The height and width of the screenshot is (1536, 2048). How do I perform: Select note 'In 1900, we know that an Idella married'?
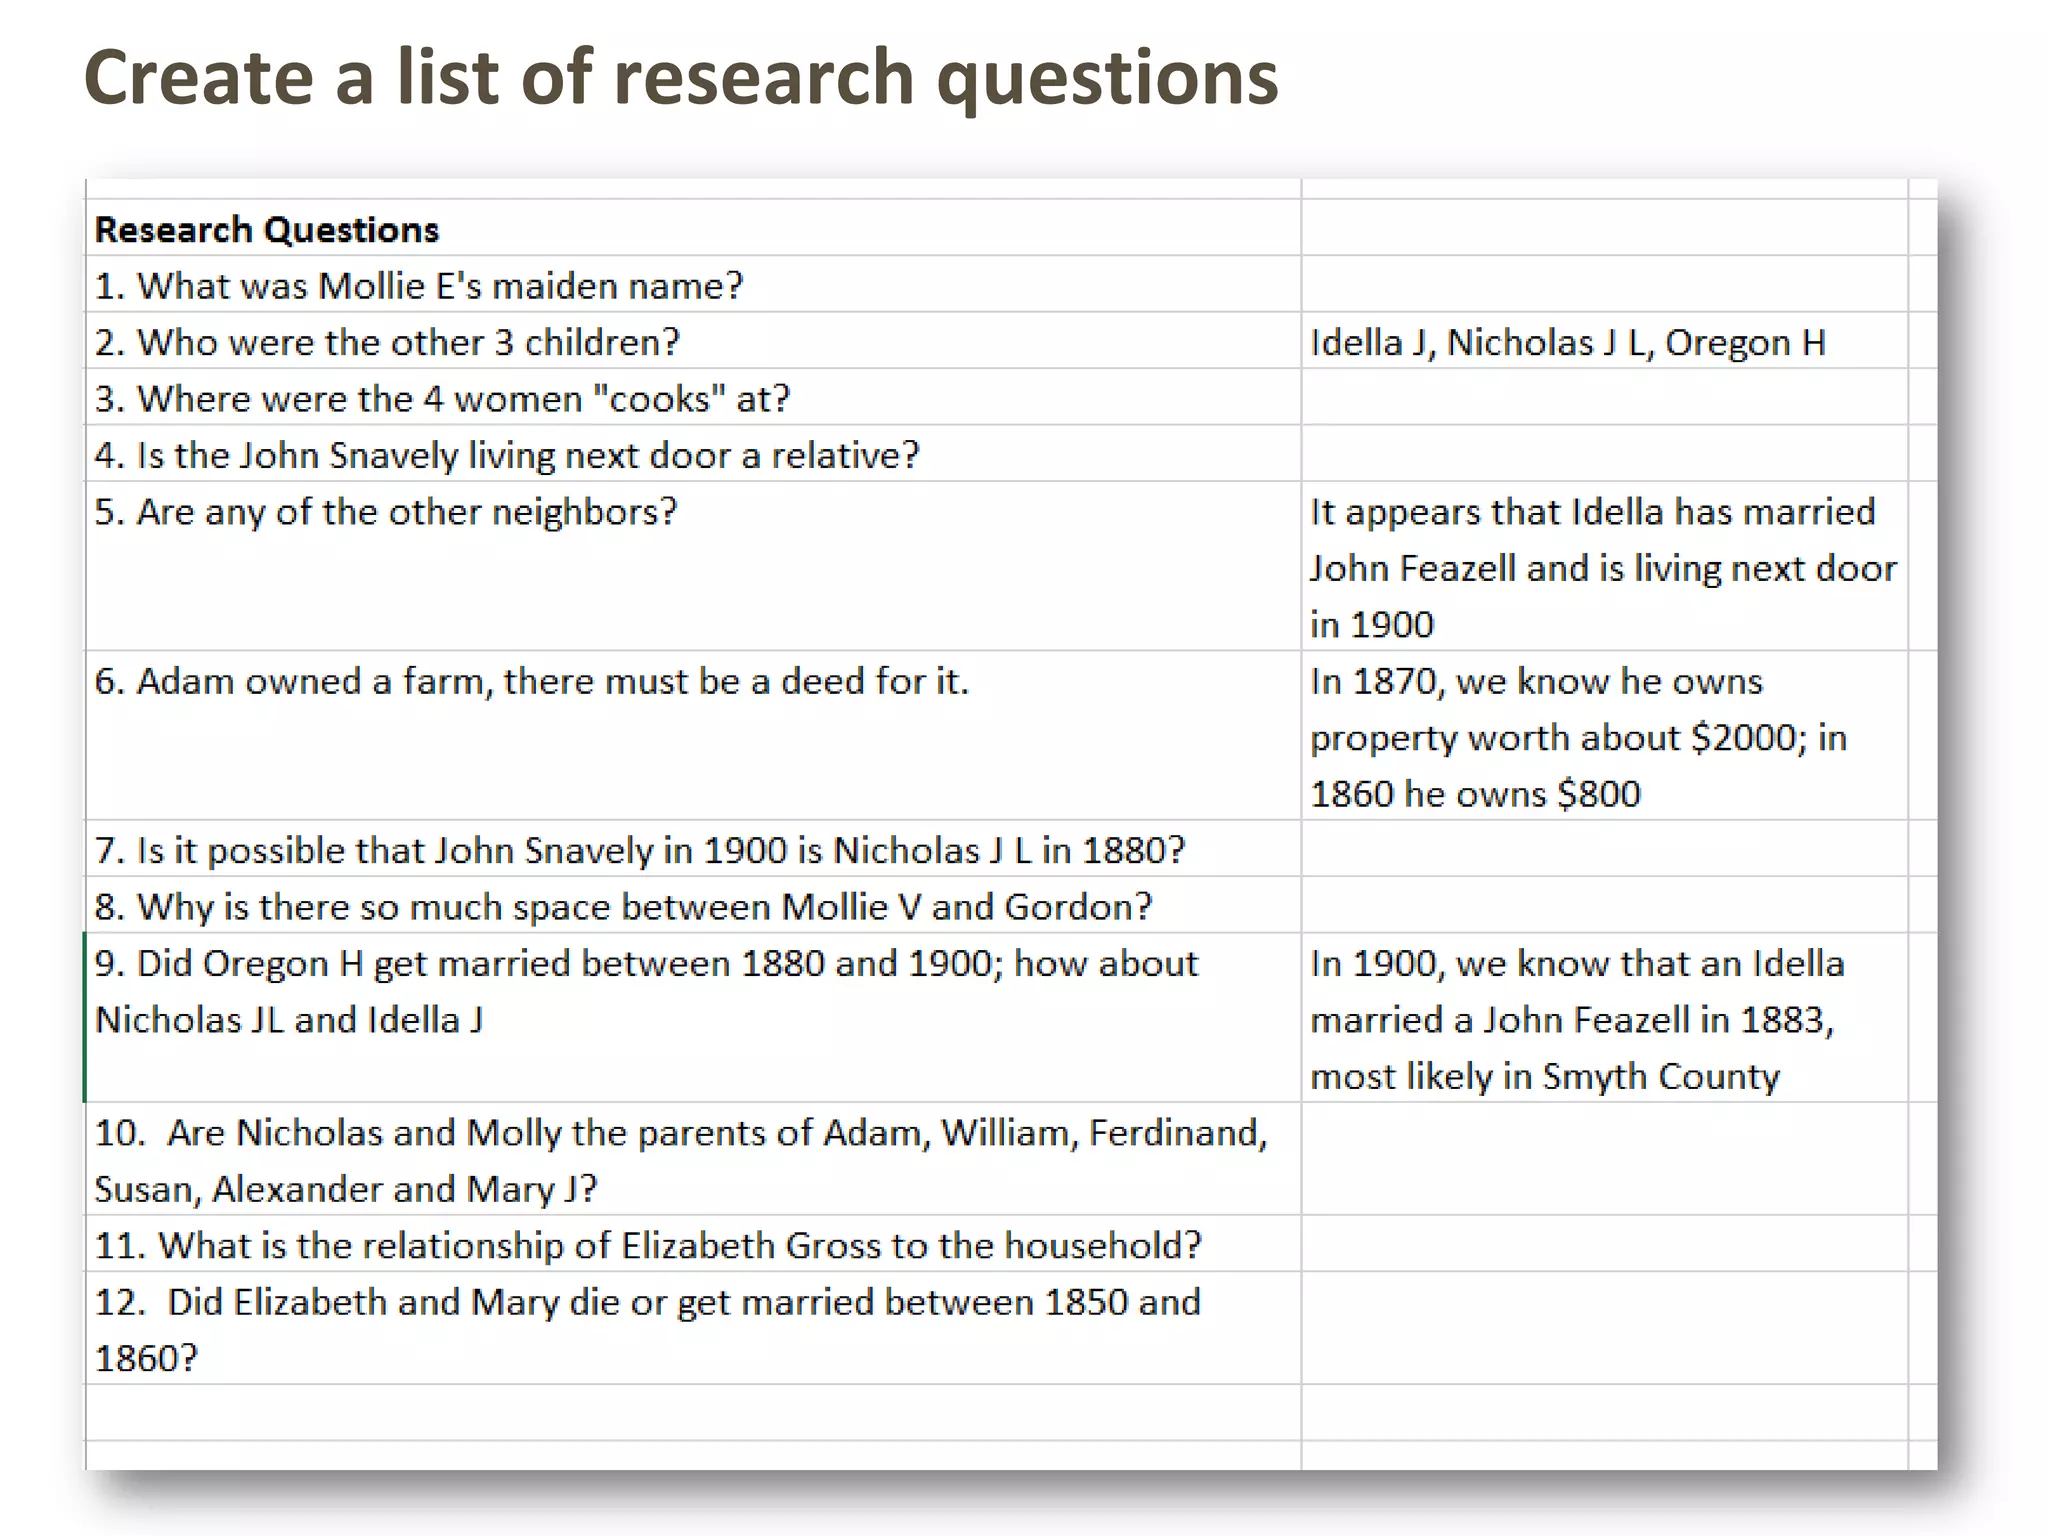pos(1604,1018)
